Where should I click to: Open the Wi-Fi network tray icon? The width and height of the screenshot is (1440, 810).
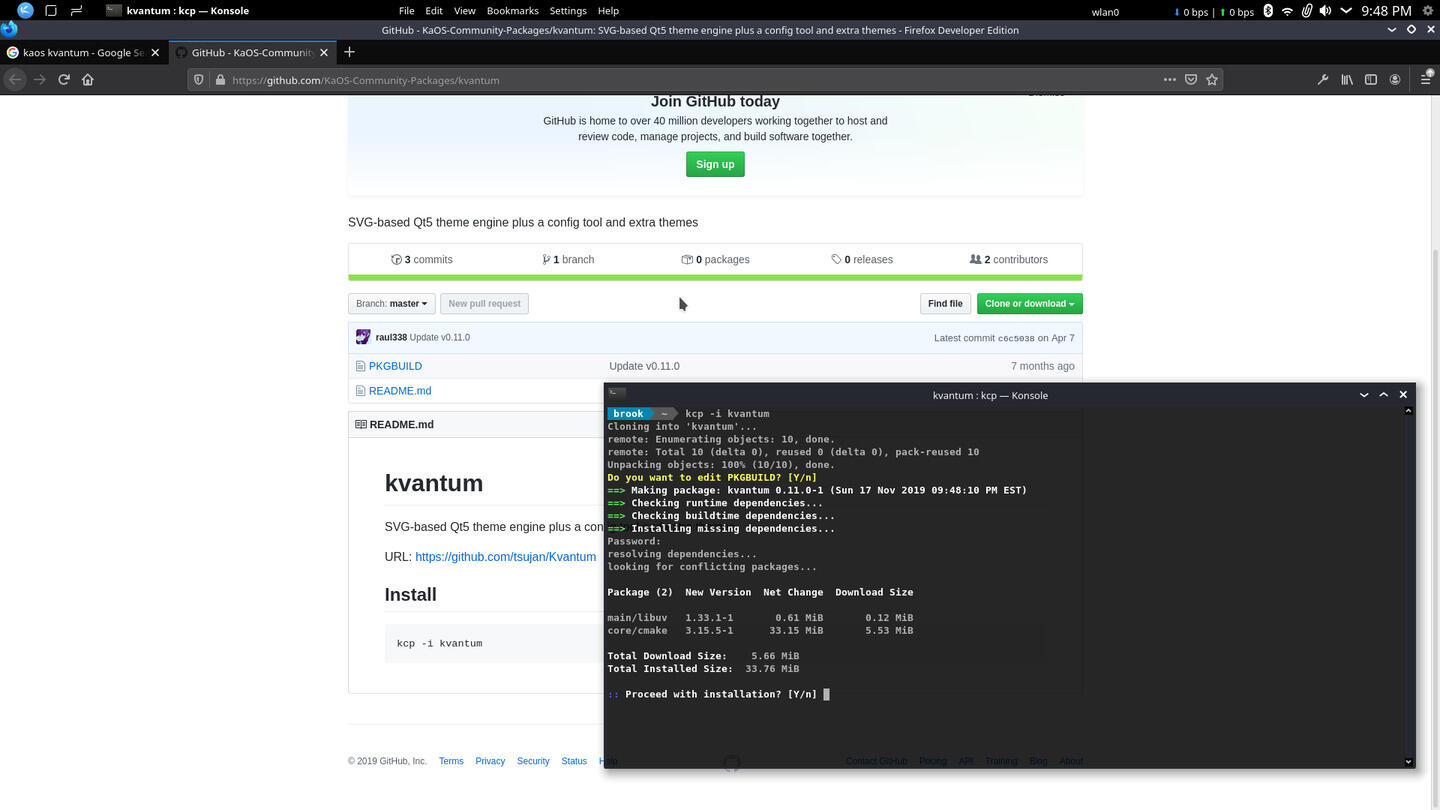[x=1287, y=11]
